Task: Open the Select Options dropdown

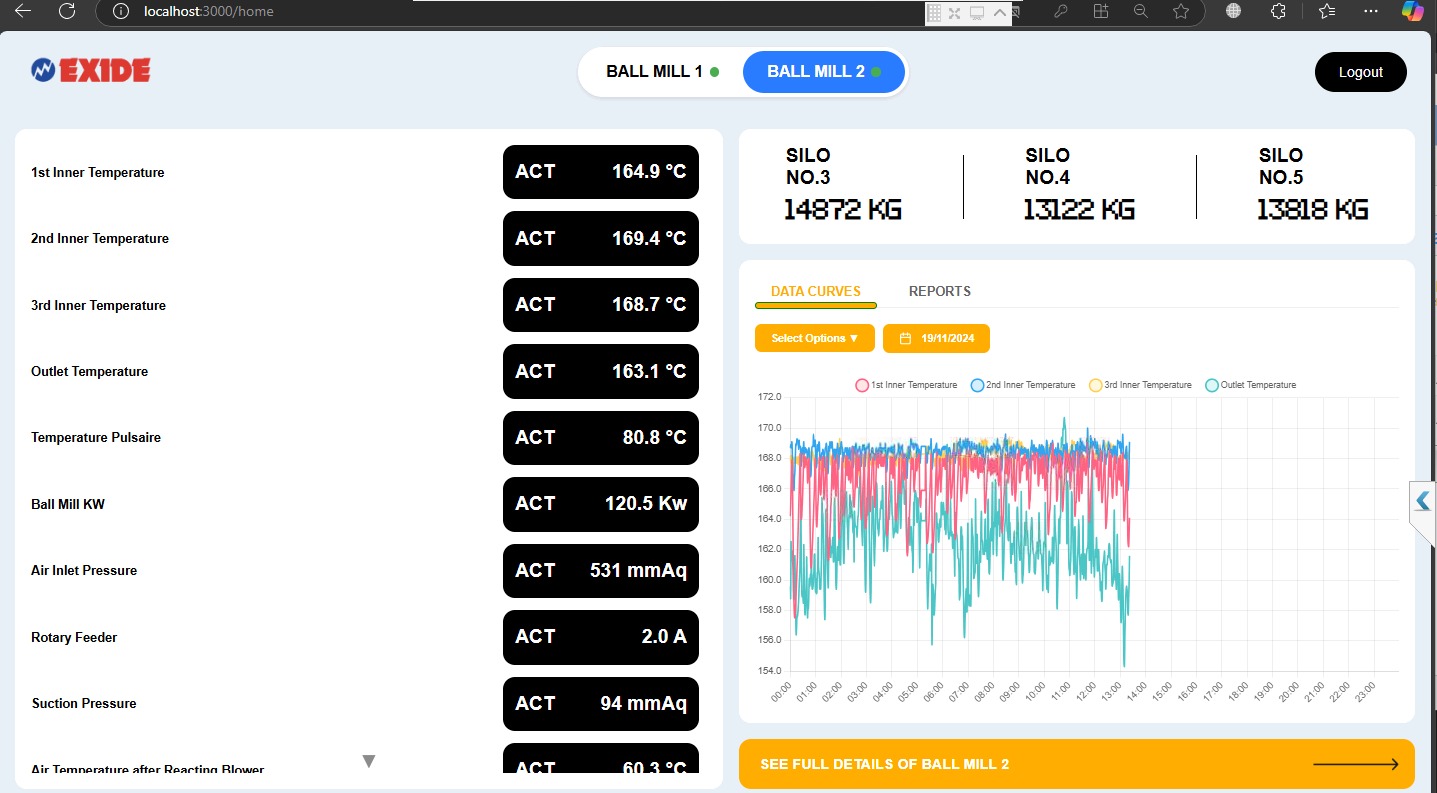Action: (x=814, y=339)
